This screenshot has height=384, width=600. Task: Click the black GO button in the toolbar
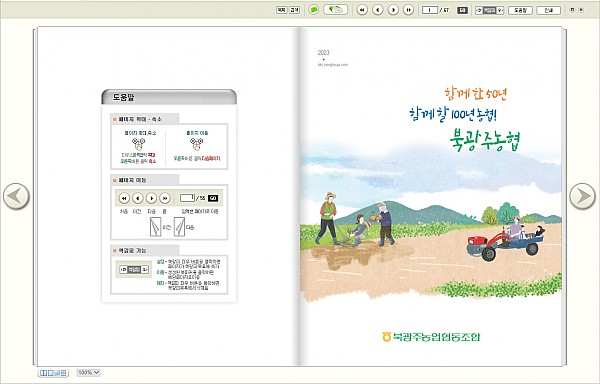462,10
